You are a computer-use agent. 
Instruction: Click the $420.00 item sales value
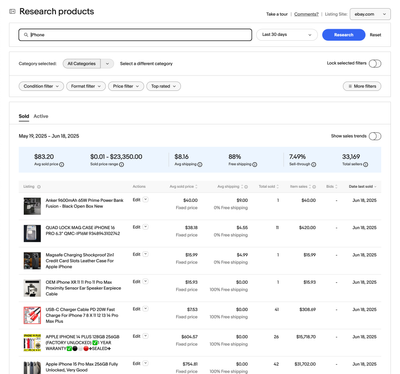coord(307,228)
